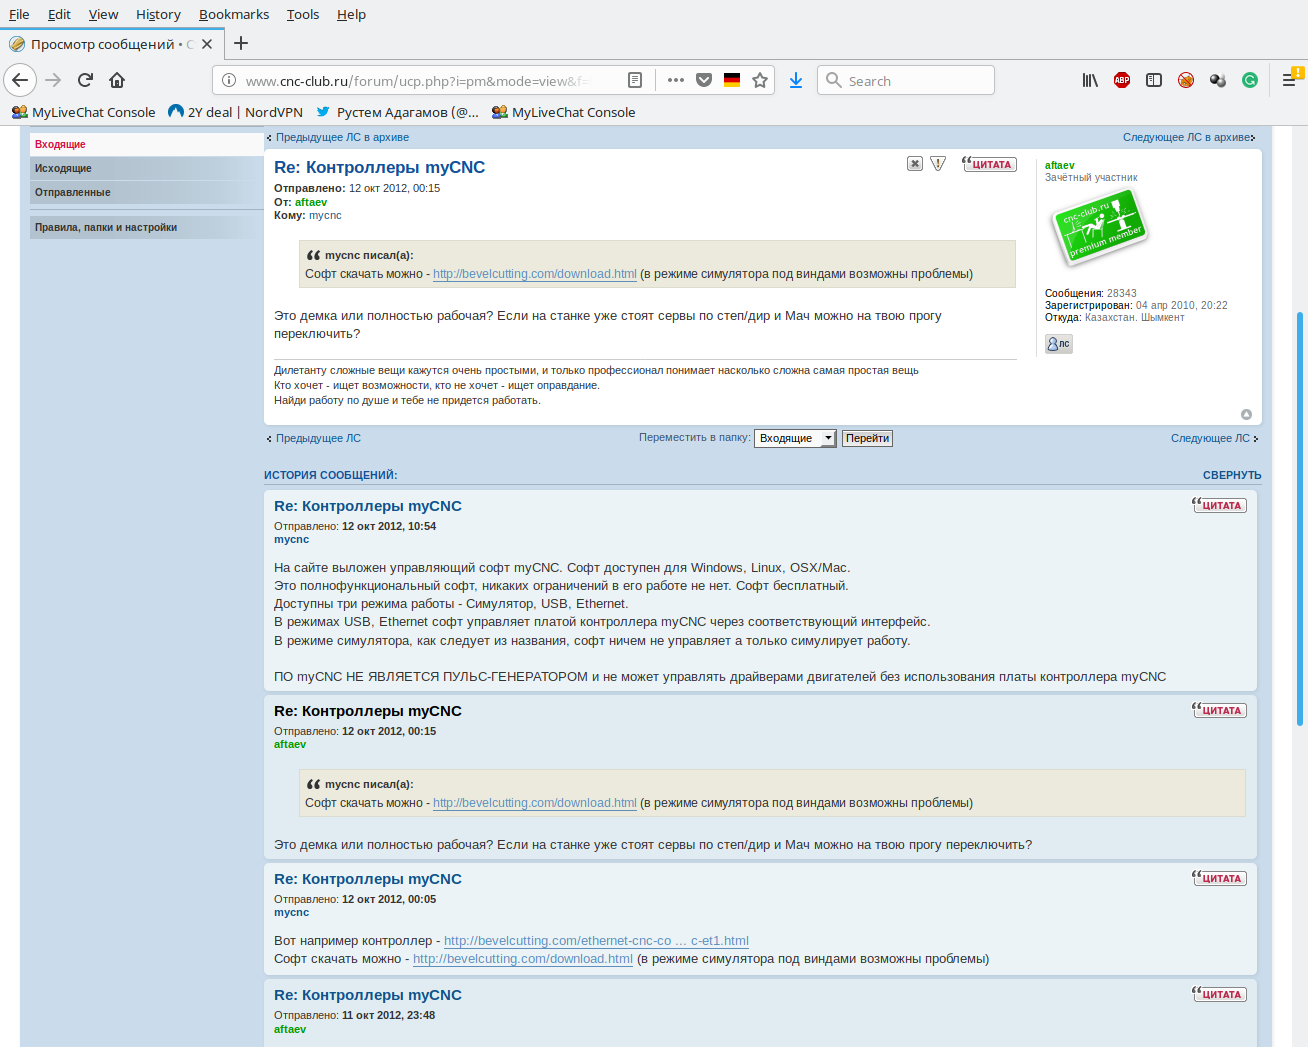This screenshot has height=1047, width=1308.
Task: Go back with the browser Back arrow
Action: point(20,80)
